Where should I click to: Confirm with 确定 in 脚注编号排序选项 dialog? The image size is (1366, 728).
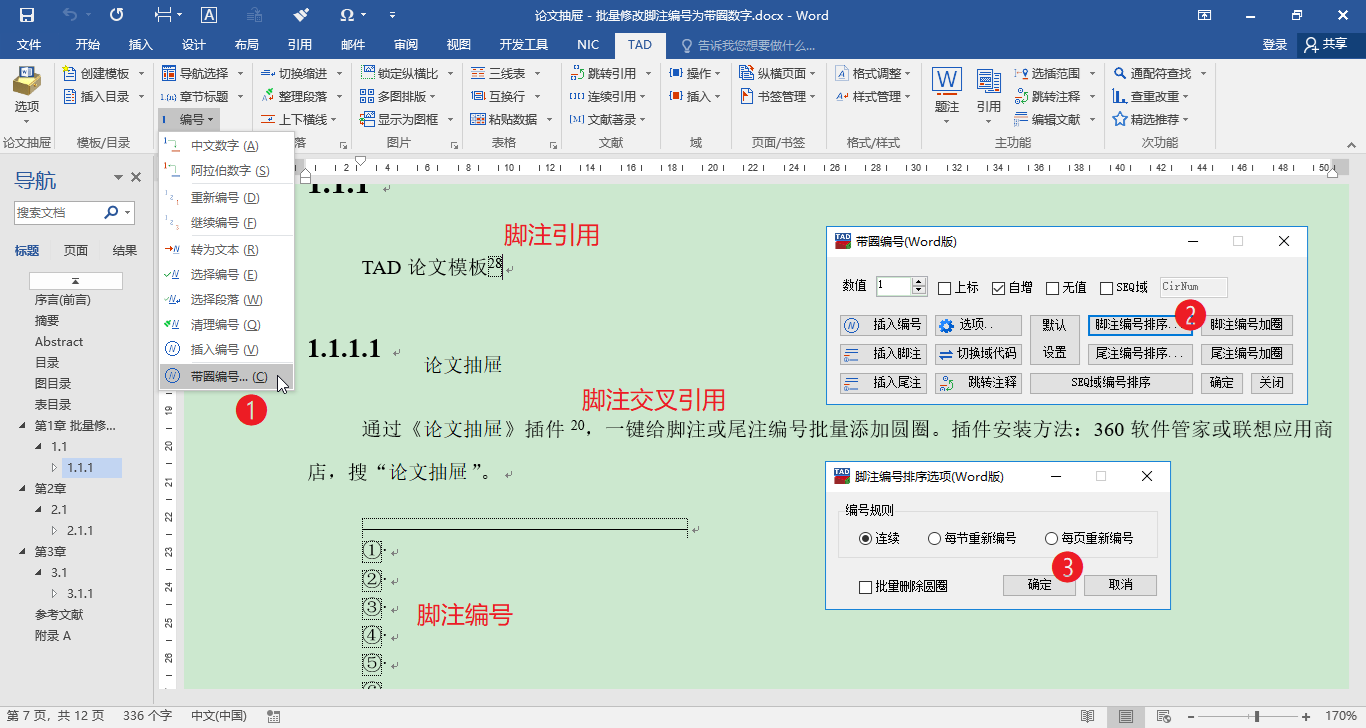[1039, 585]
